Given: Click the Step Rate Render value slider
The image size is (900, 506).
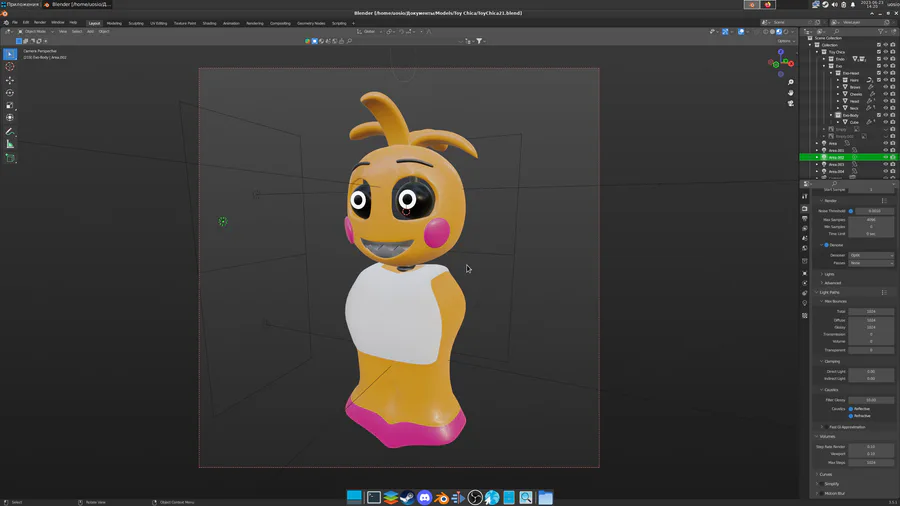Looking at the screenshot, I should coord(871,447).
